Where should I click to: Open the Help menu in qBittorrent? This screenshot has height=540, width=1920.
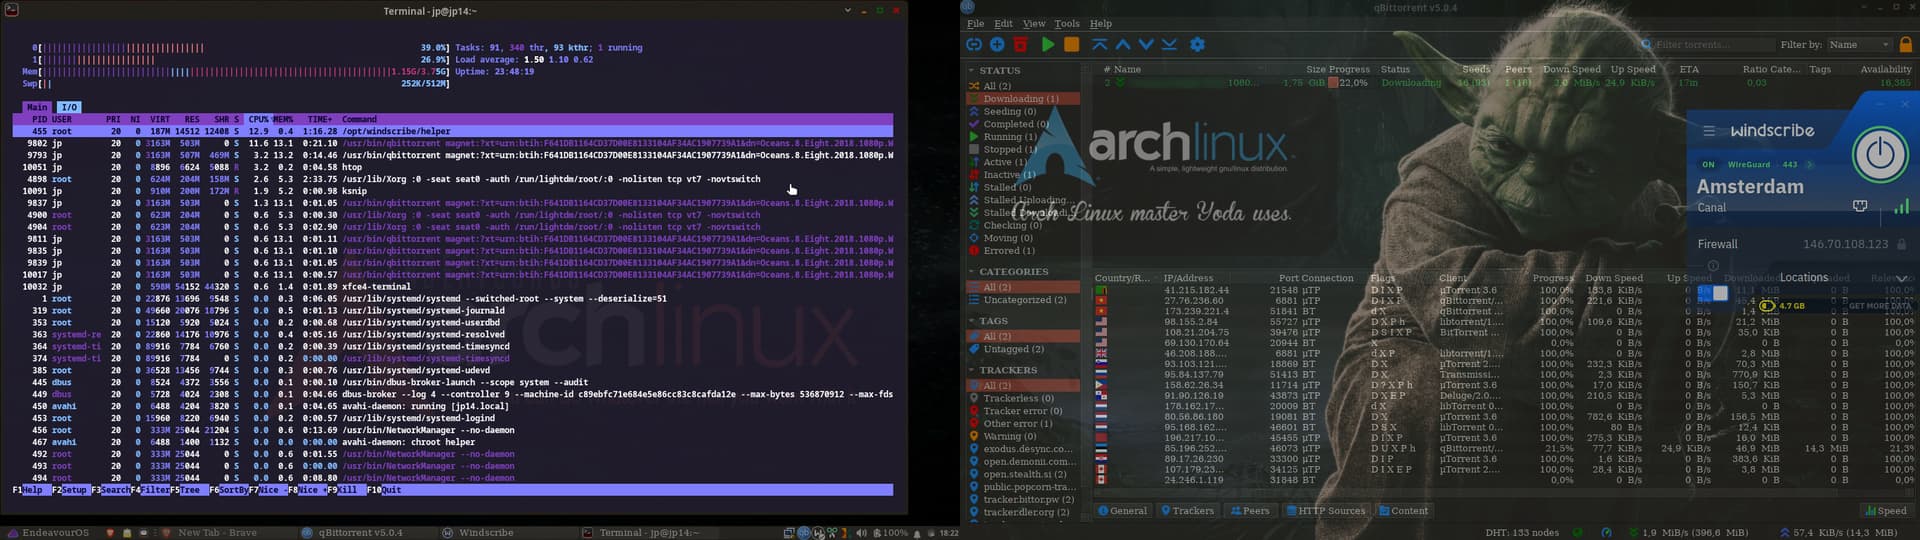pos(1100,24)
